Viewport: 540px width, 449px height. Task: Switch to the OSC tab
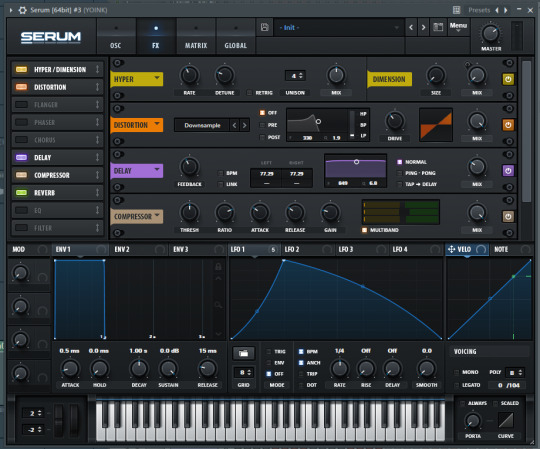[115, 36]
